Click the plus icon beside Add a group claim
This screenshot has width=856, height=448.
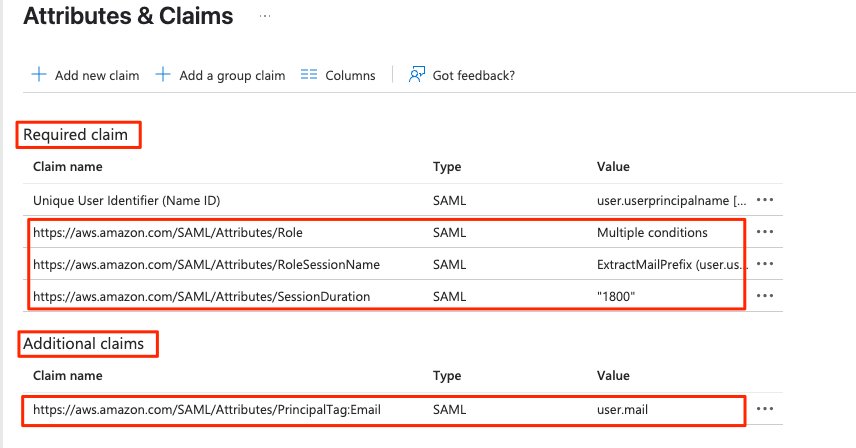[x=163, y=74]
